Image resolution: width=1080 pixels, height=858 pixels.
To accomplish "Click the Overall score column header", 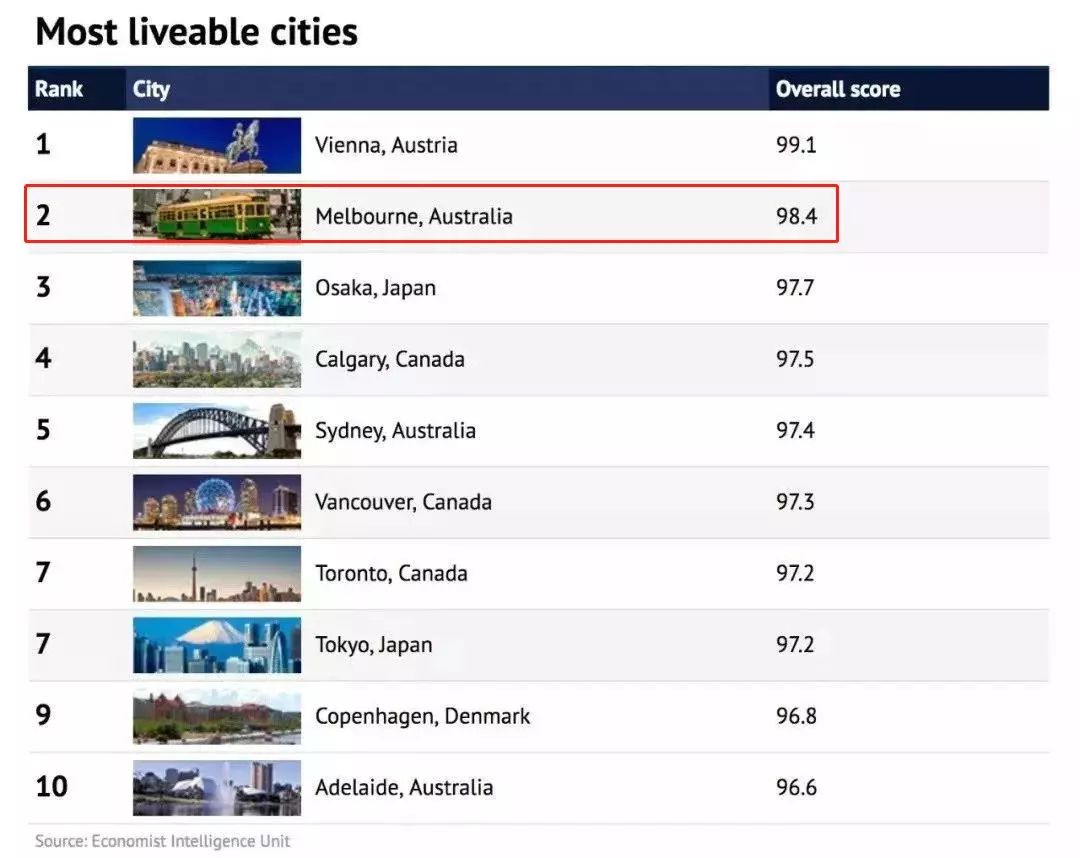I will (x=837, y=89).
